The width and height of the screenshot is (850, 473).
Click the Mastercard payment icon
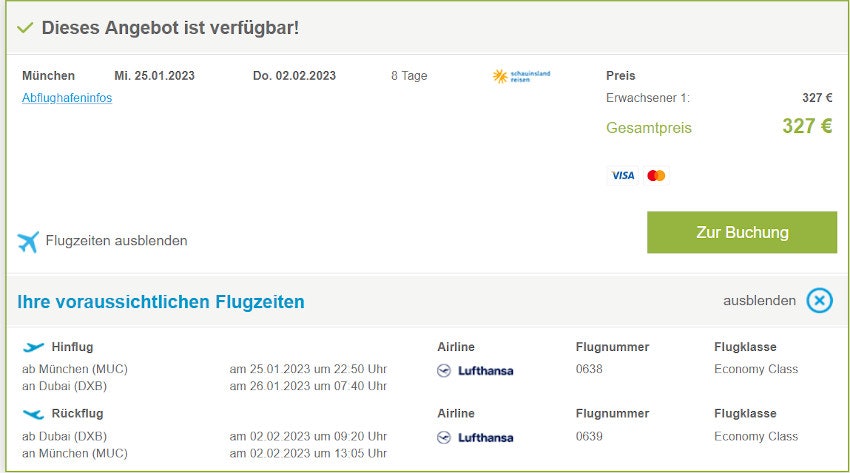656,176
